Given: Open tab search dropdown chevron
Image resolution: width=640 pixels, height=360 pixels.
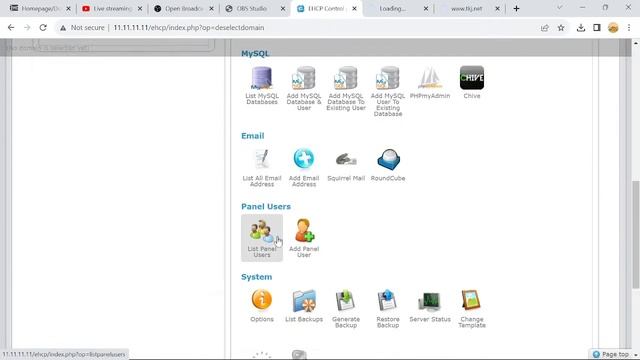Looking at the screenshot, I should (560, 8).
